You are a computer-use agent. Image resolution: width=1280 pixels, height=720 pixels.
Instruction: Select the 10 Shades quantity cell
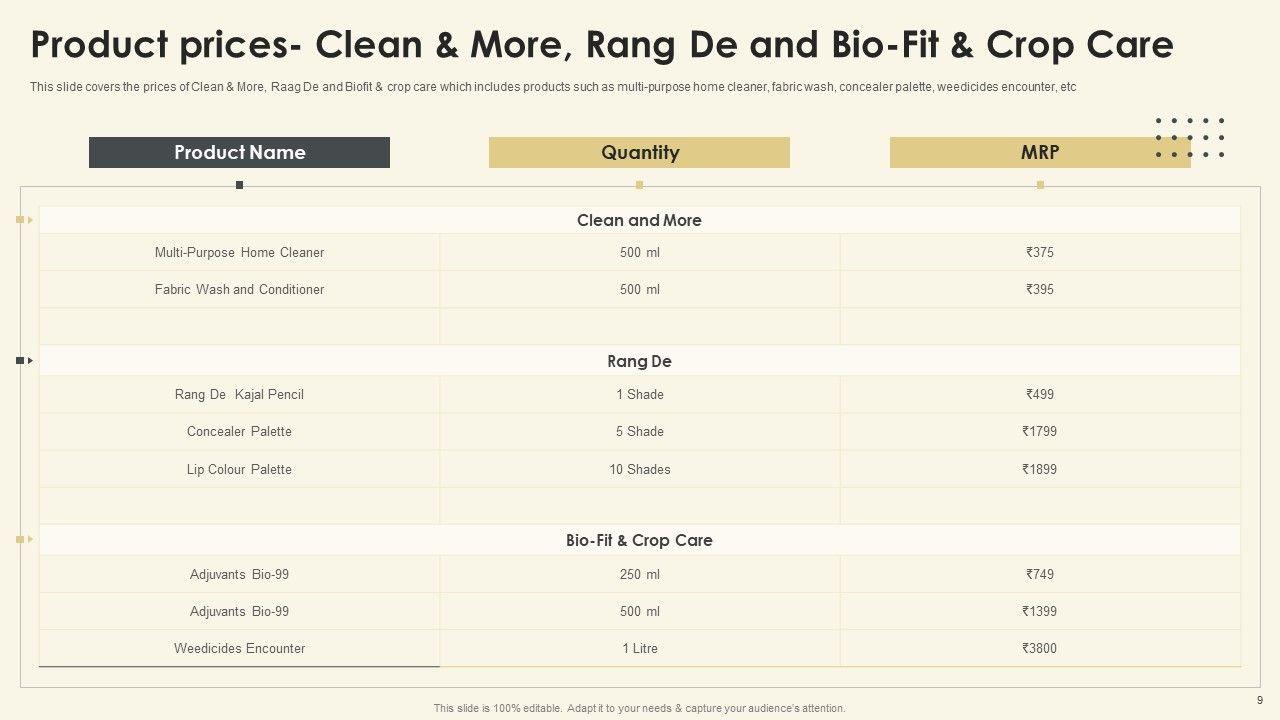(639, 469)
